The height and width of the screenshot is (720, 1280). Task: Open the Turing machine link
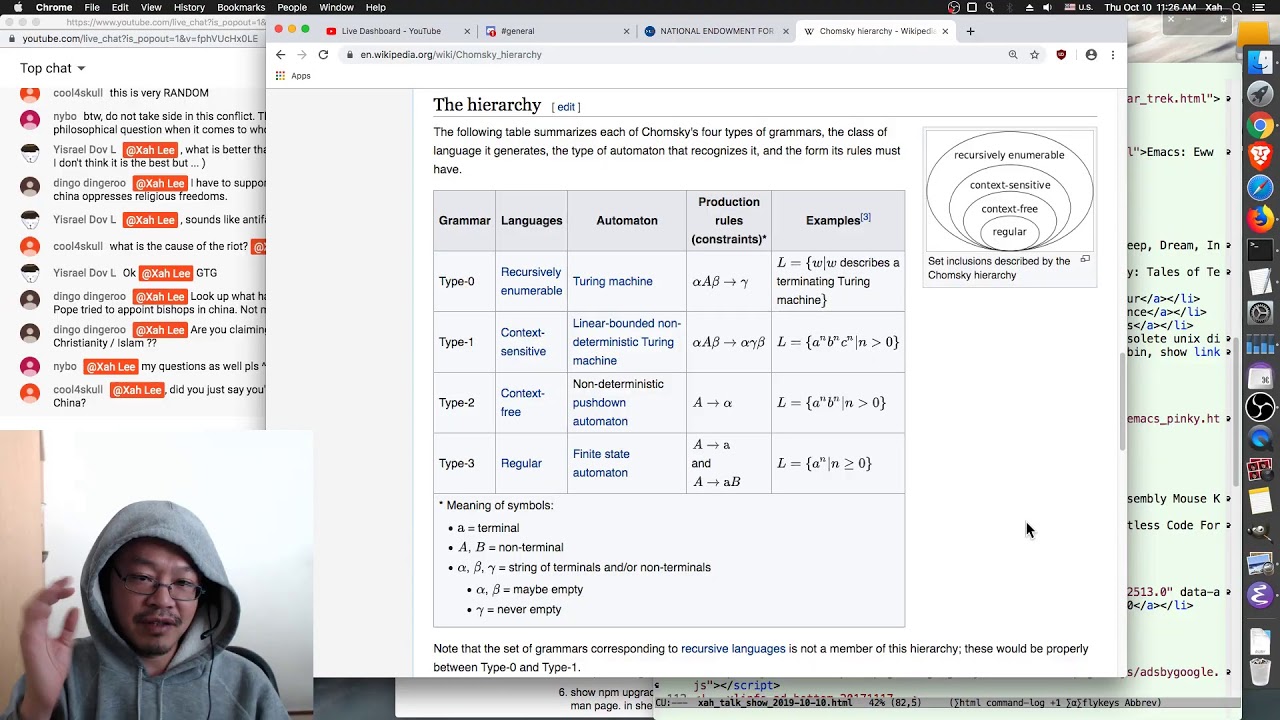(x=612, y=281)
